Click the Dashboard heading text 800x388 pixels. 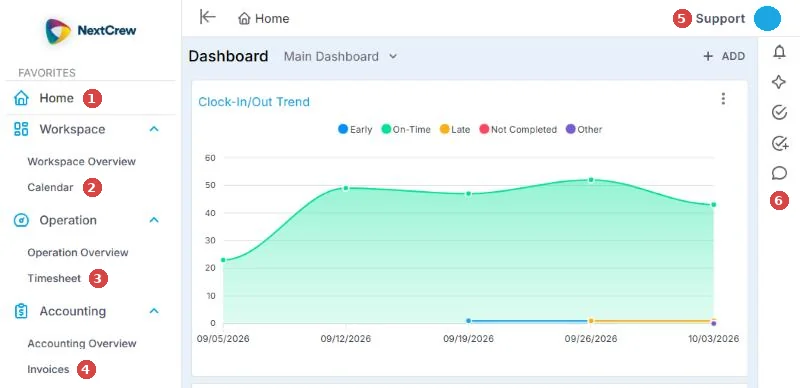pos(228,56)
